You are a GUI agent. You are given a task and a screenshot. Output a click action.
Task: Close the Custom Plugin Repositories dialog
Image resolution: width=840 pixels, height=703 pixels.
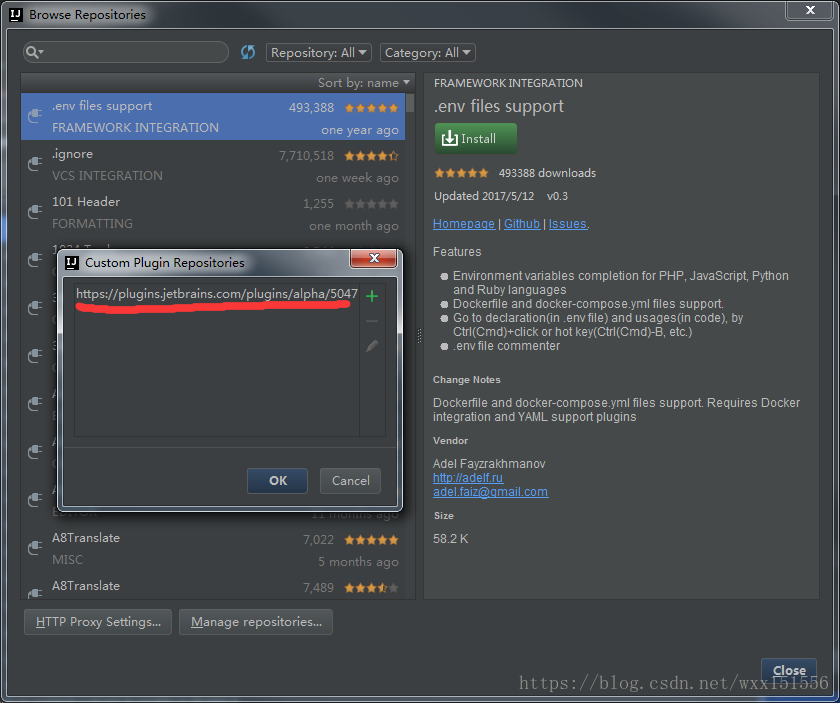(374, 258)
